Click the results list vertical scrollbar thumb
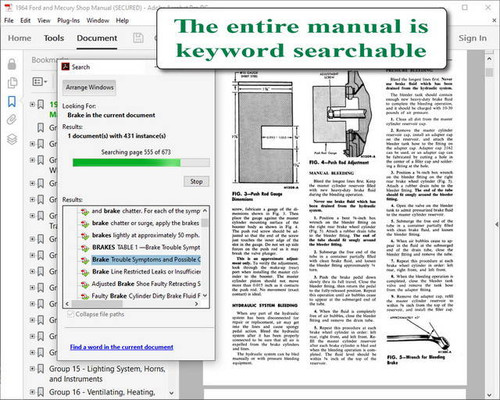The width and height of the screenshot is (500, 400). (205, 222)
